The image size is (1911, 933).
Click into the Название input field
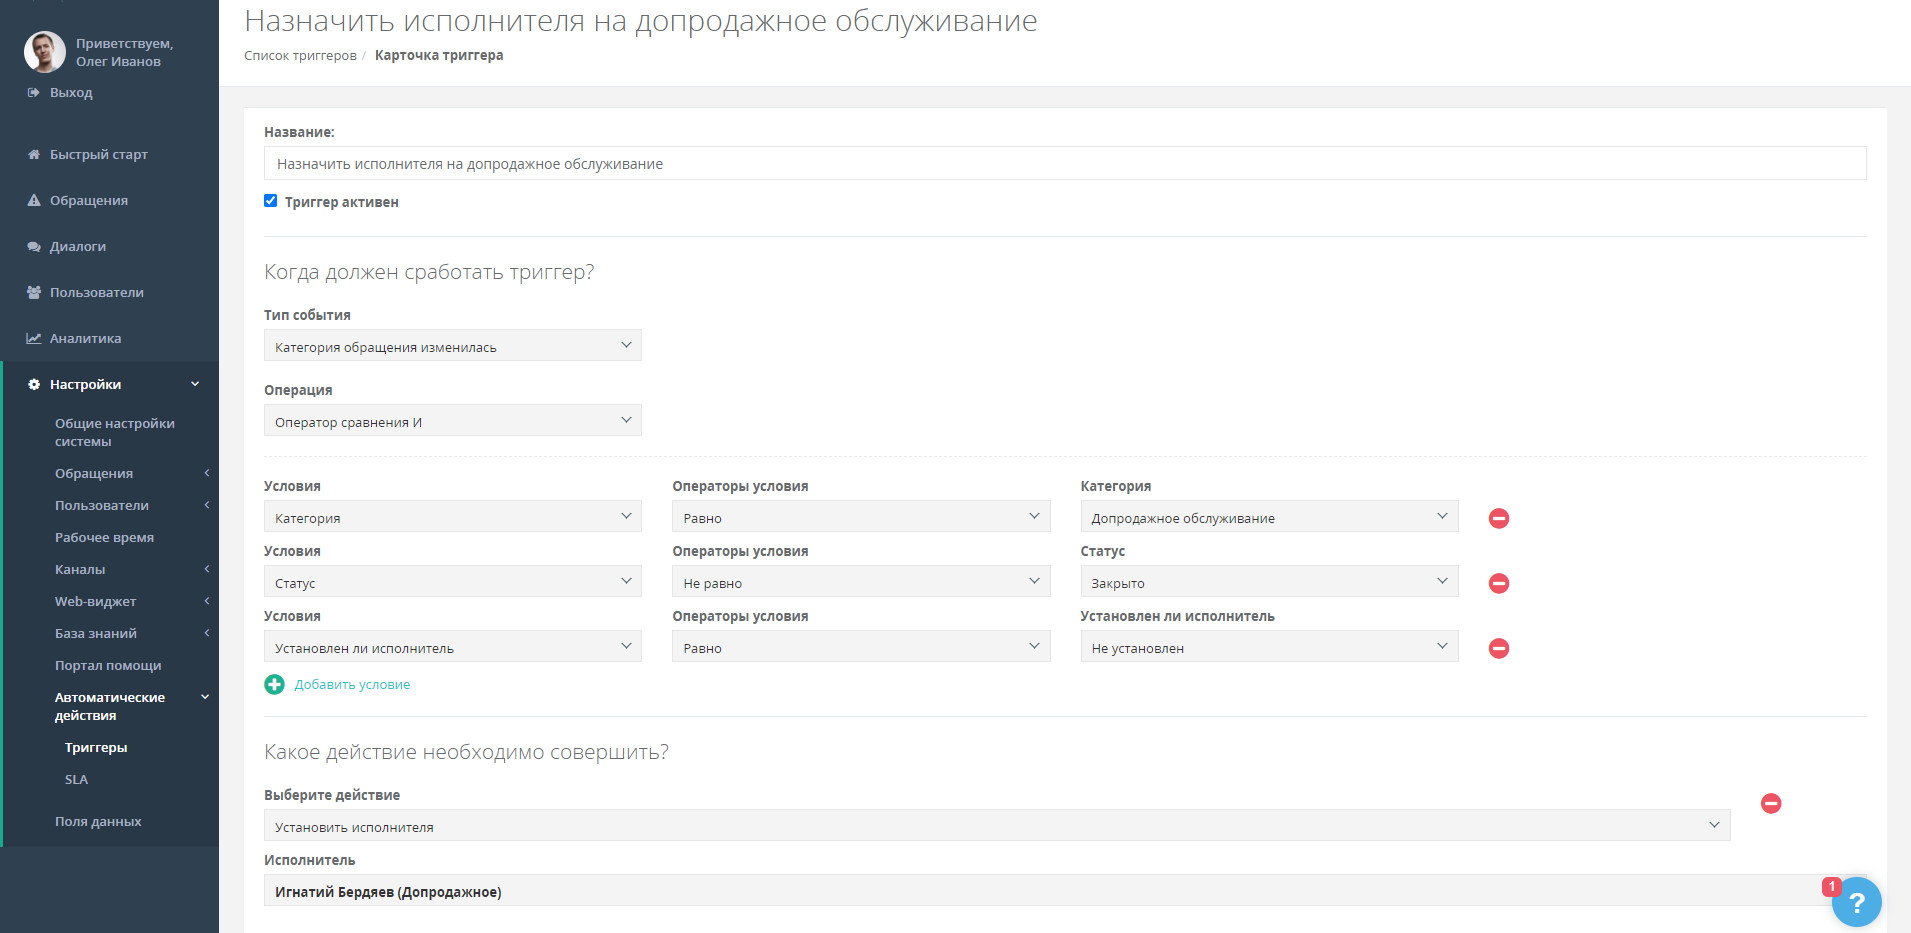1065,163
